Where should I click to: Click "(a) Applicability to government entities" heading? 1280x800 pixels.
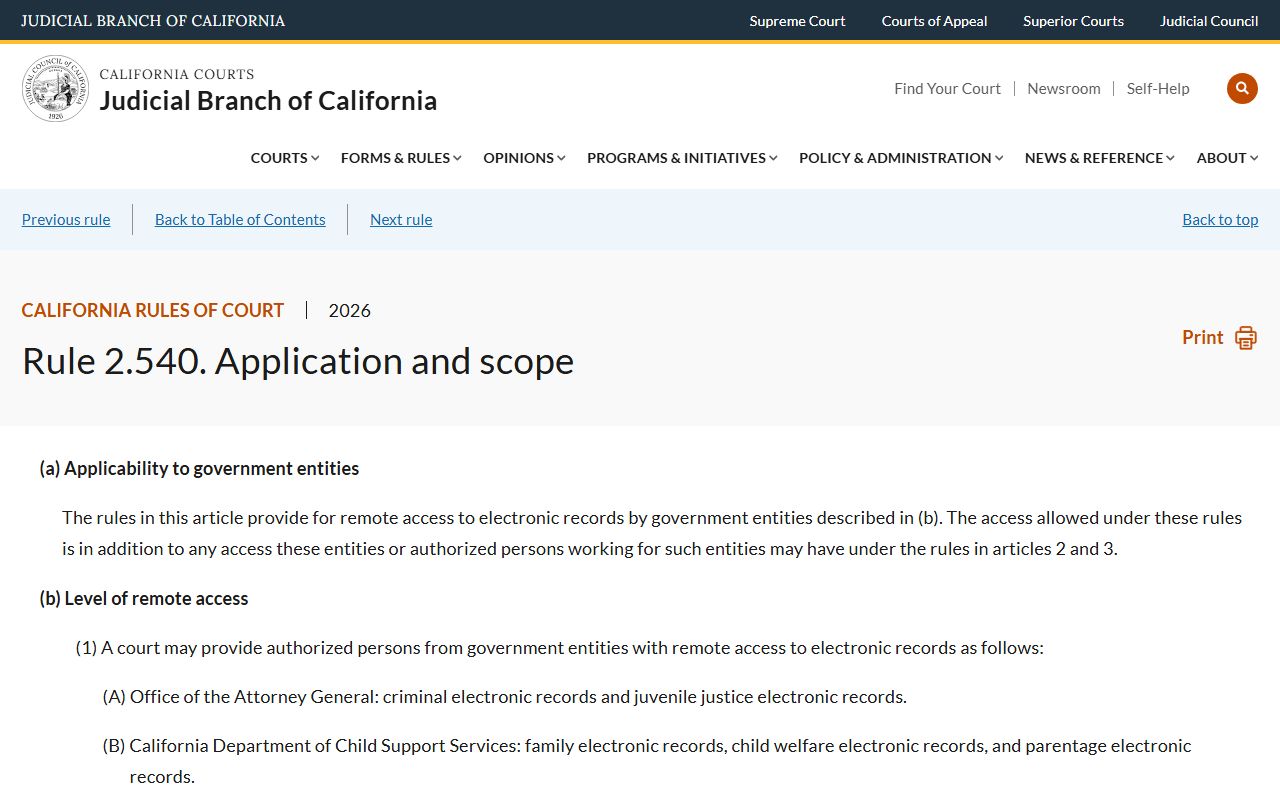[199, 469]
